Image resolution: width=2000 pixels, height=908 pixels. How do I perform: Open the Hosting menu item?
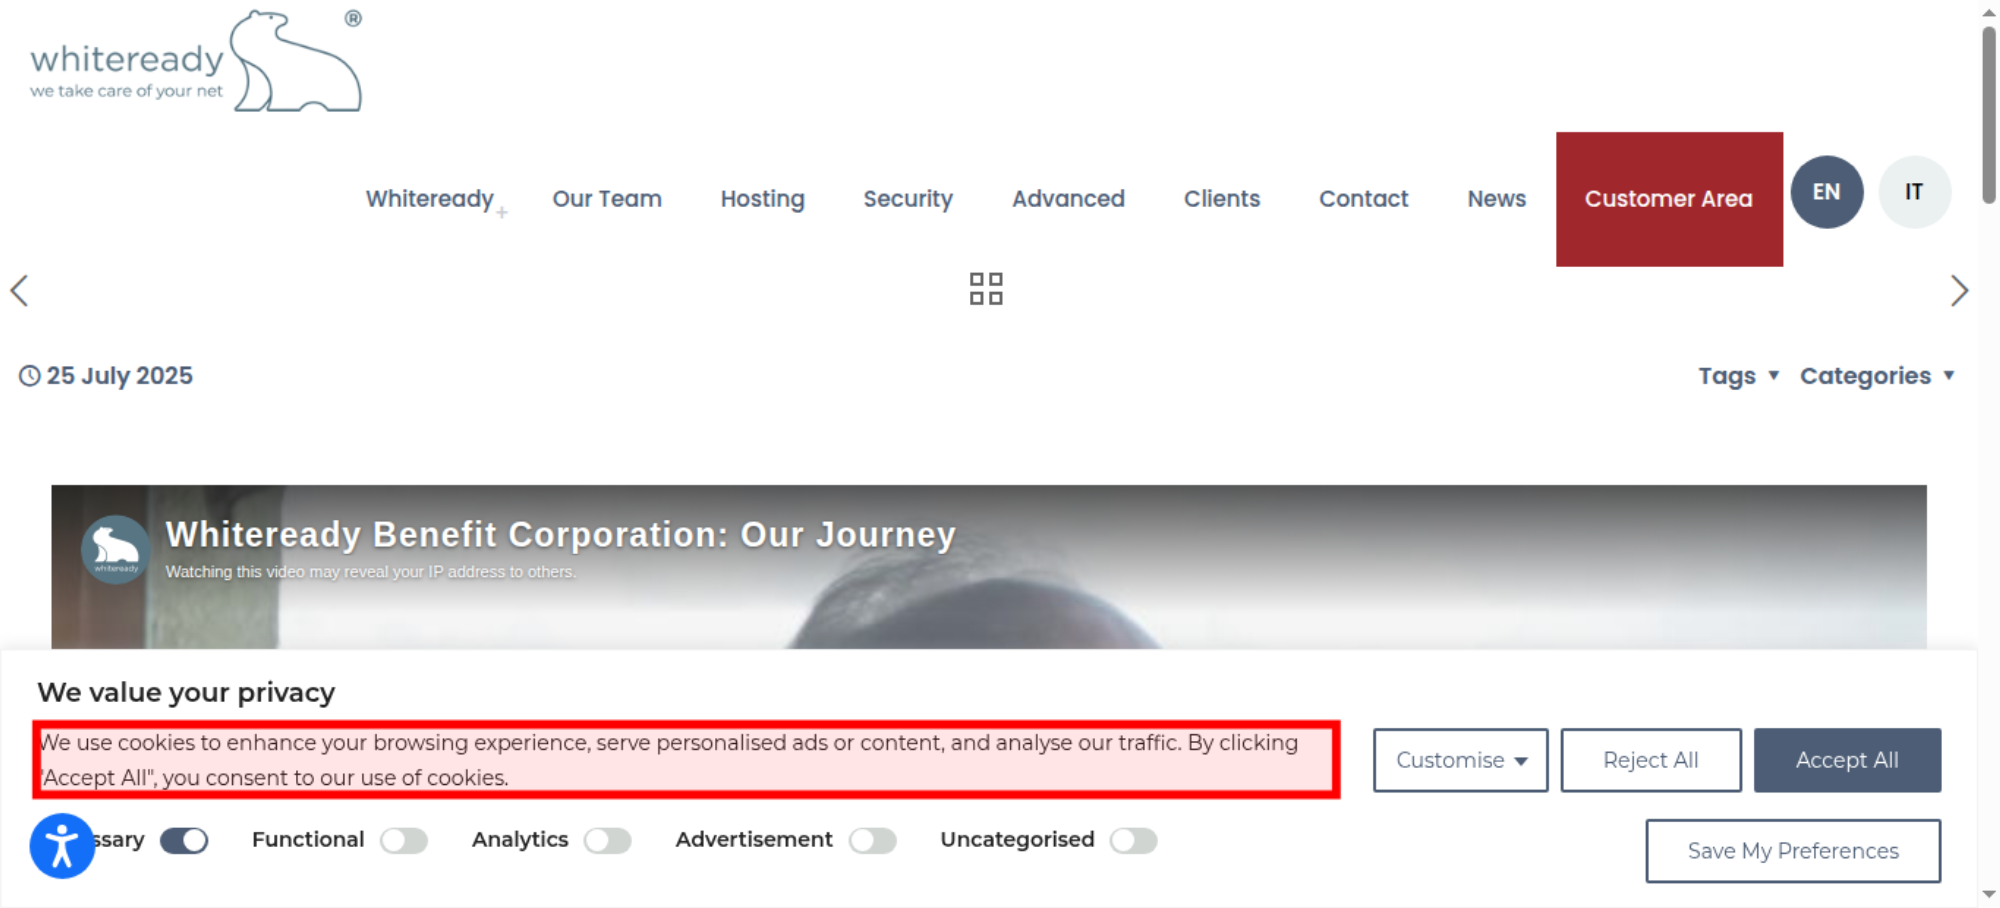tap(762, 199)
